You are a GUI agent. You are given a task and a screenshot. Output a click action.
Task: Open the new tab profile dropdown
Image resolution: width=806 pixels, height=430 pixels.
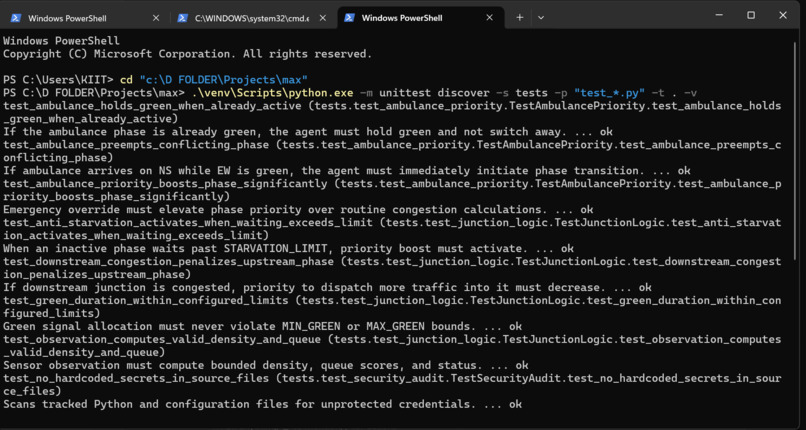tap(541, 17)
